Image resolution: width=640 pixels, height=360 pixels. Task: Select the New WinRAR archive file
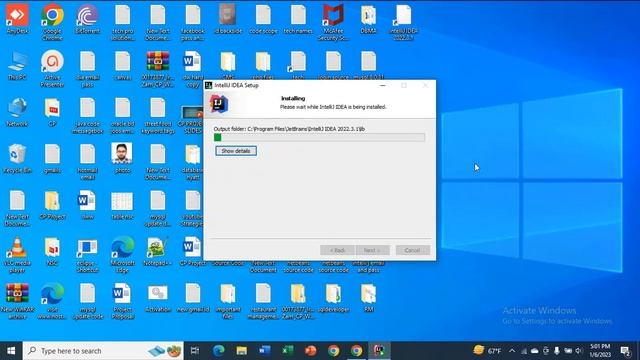17,301
